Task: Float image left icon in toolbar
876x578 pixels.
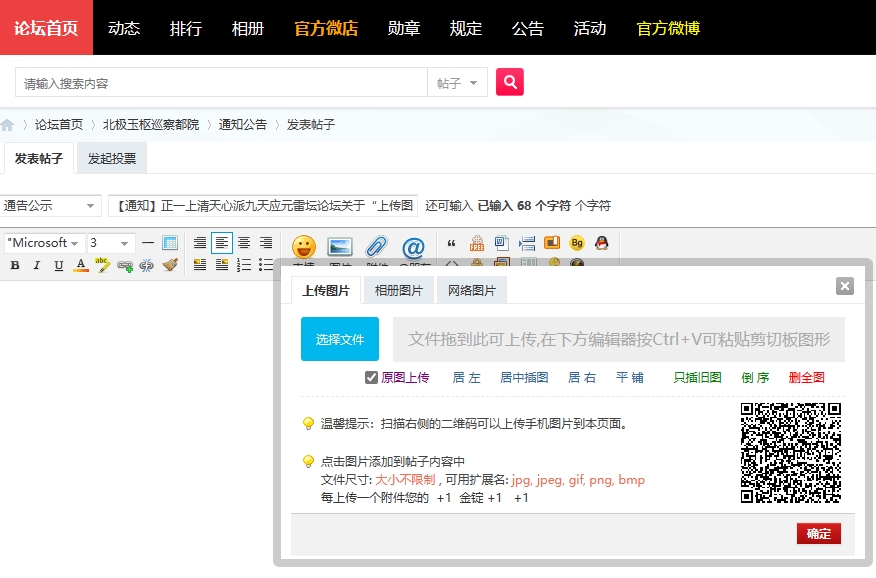Action: click(199, 265)
